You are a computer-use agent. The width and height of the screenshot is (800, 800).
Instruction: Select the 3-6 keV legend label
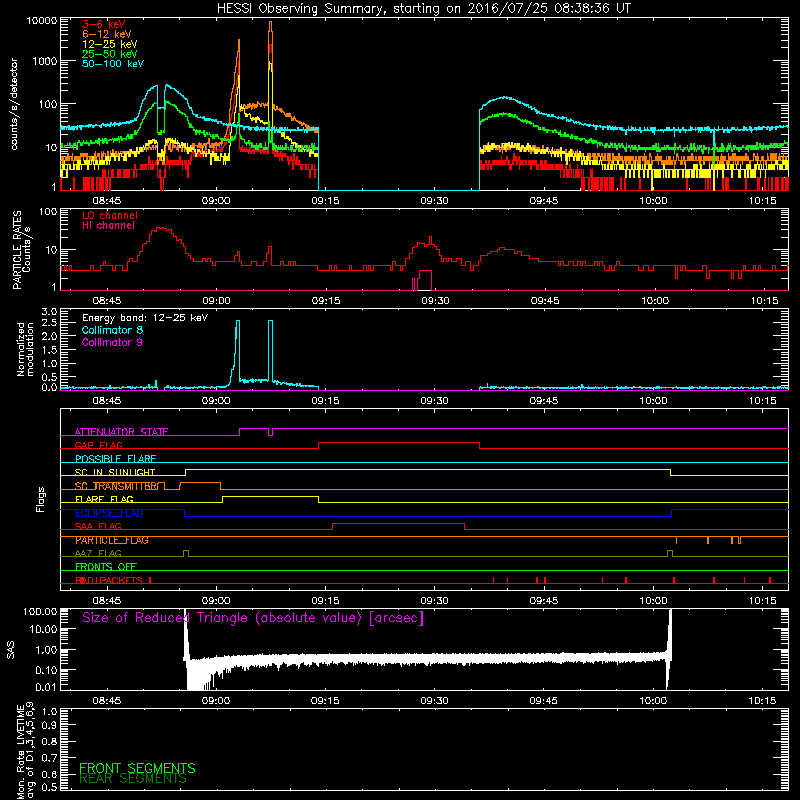pos(104,24)
